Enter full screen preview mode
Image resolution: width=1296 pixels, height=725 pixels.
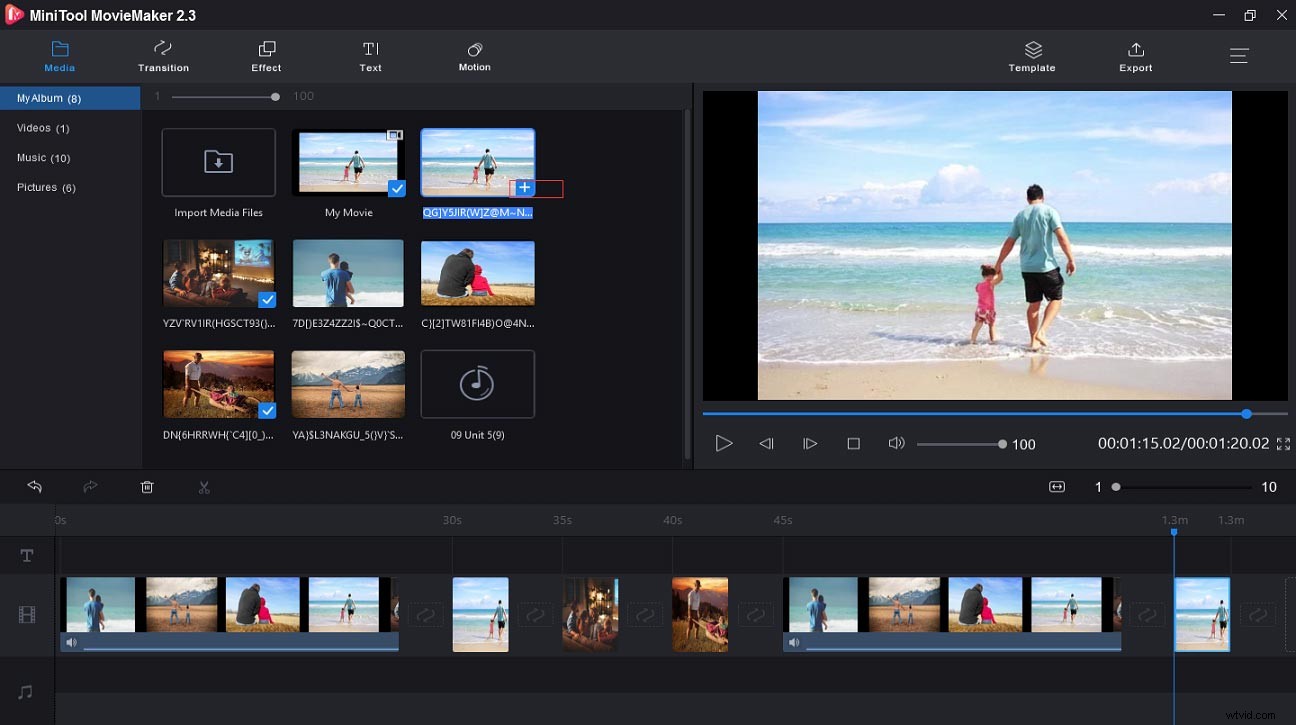click(x=1283, y=444)
